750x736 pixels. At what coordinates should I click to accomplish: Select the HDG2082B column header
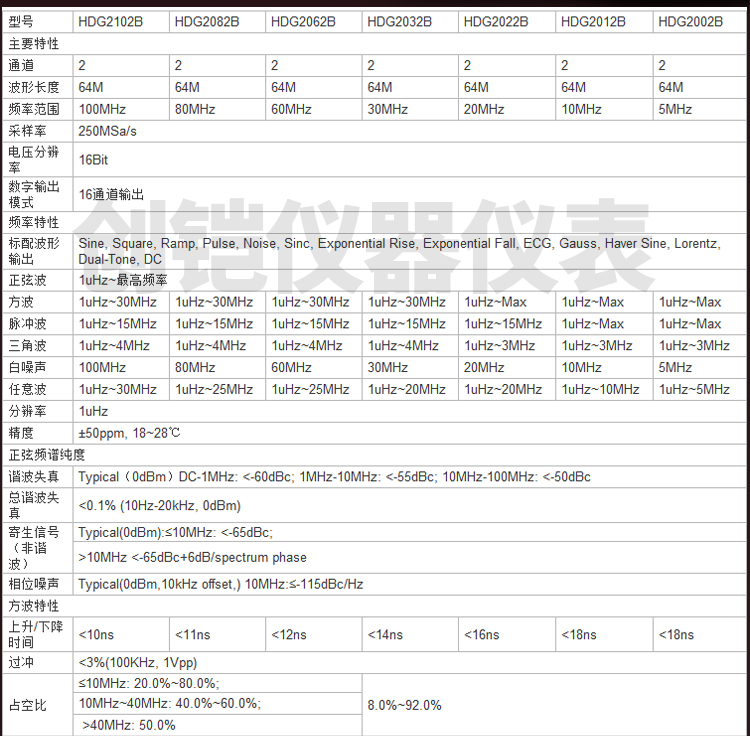tap(206, 21)
